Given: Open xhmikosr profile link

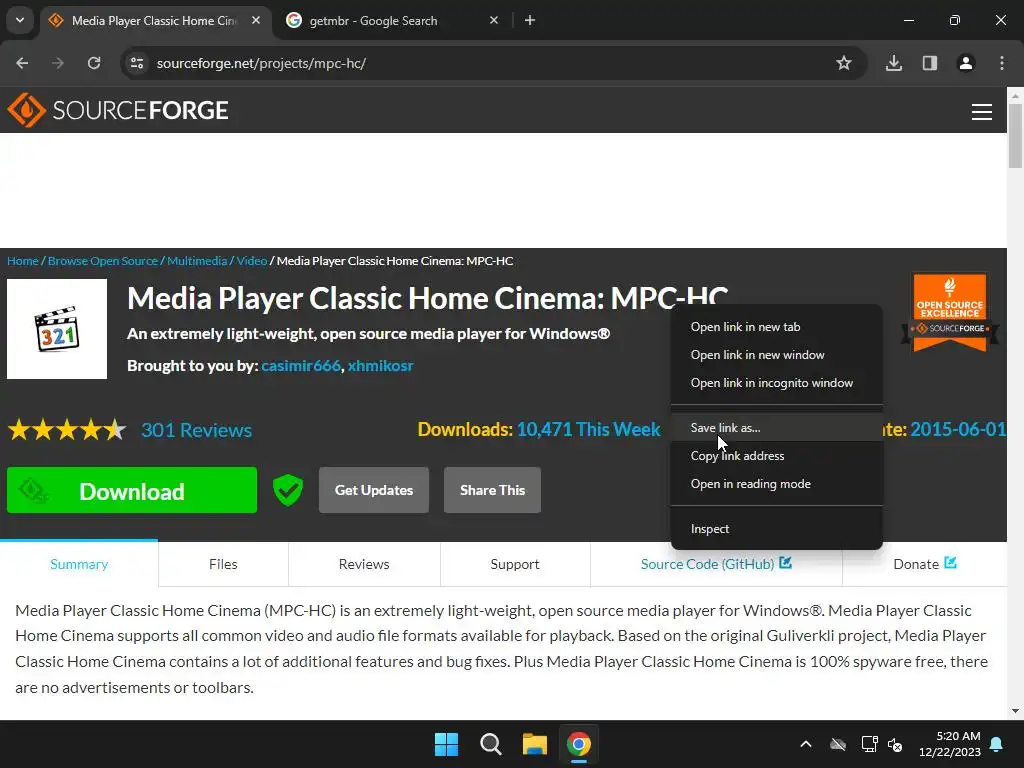Looking at the screenshot, I should coord(380,366).
